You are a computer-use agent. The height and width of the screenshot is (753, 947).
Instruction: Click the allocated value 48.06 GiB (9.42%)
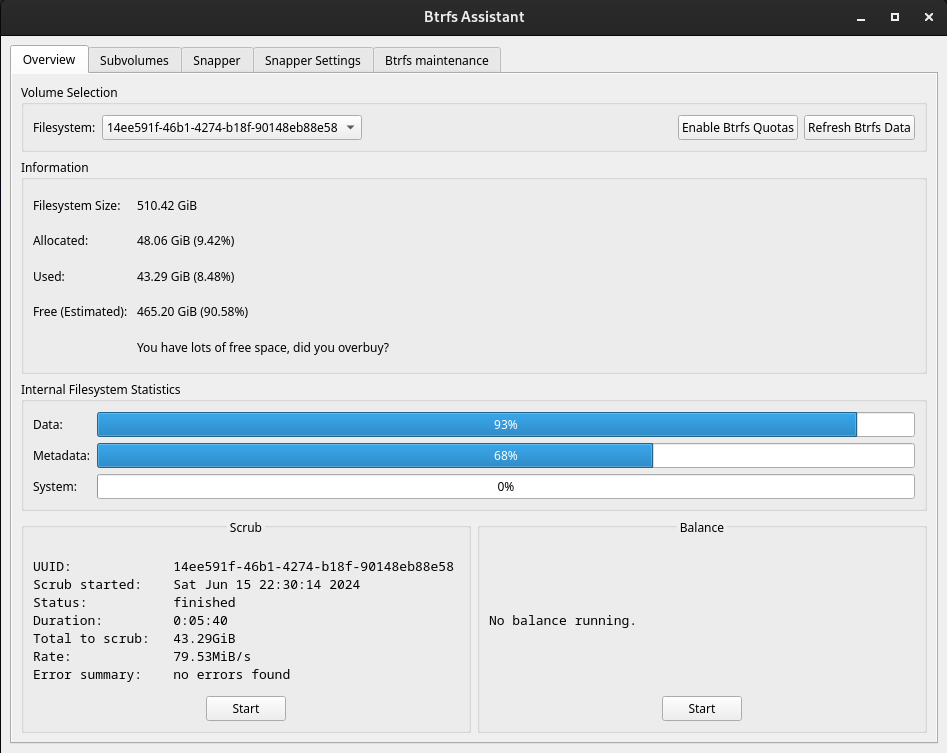(185, 240)
